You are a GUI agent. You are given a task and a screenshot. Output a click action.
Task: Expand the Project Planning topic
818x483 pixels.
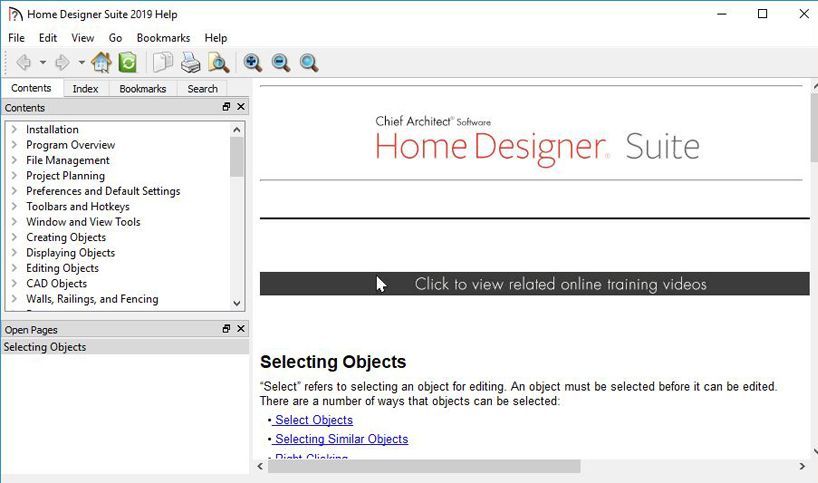point(14,175)
